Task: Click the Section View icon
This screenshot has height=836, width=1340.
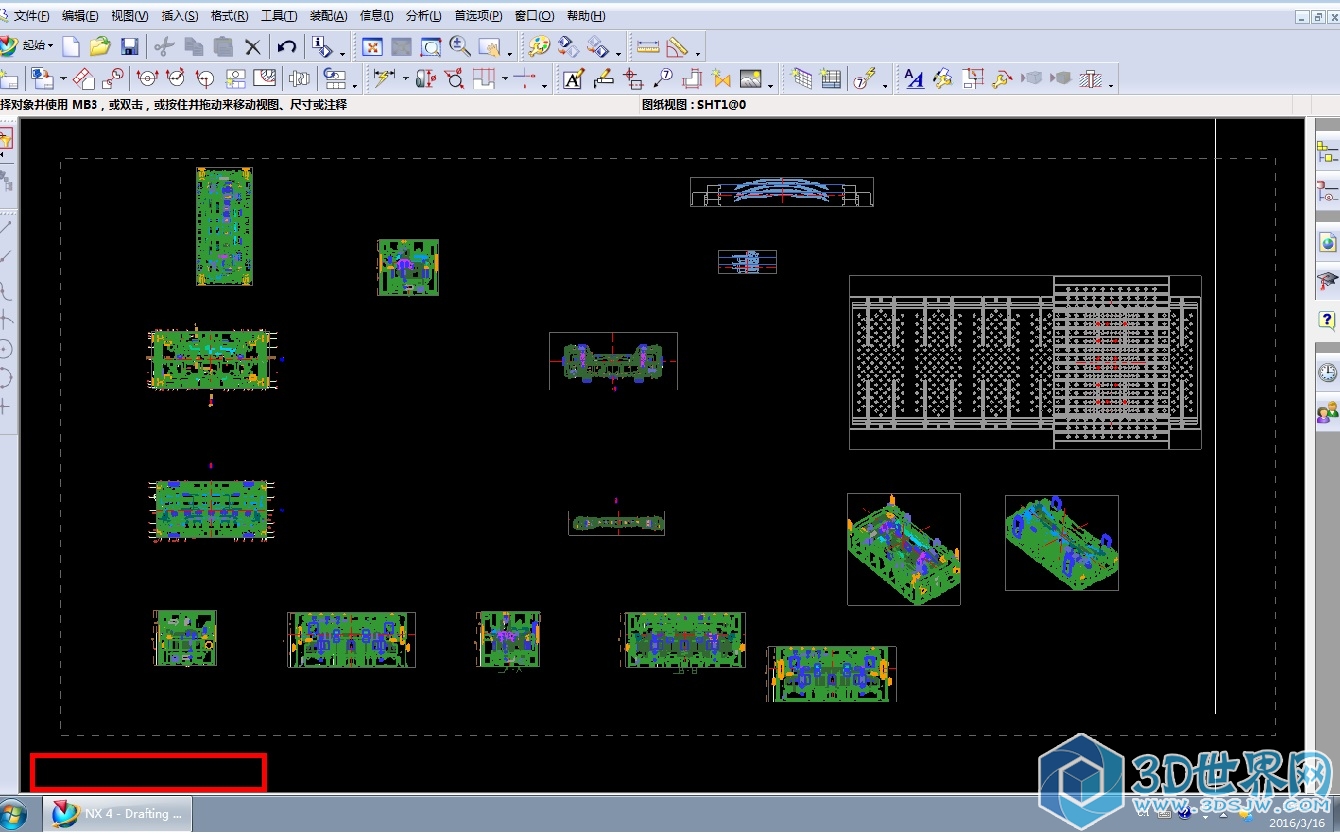Action: [x=147, y=78]
